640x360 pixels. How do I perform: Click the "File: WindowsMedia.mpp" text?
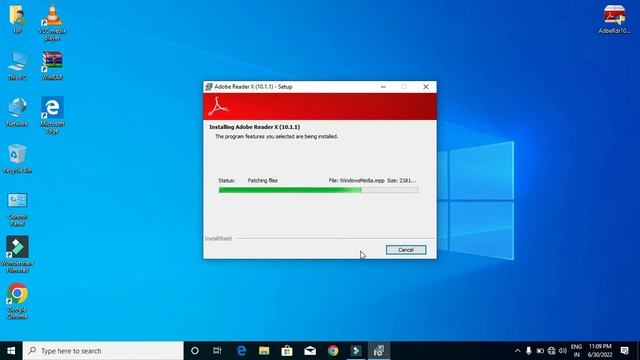[356, 180]
